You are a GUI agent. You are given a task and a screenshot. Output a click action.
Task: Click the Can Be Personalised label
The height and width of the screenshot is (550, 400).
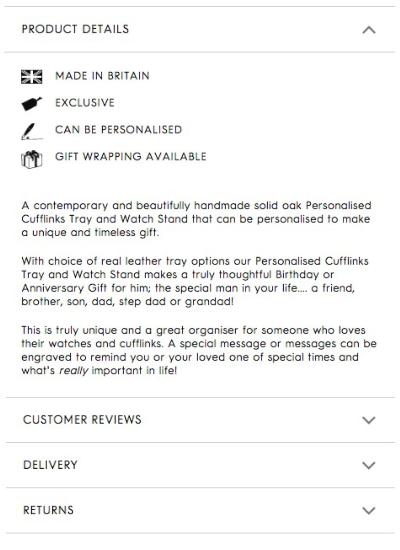[x=119, y=130]
